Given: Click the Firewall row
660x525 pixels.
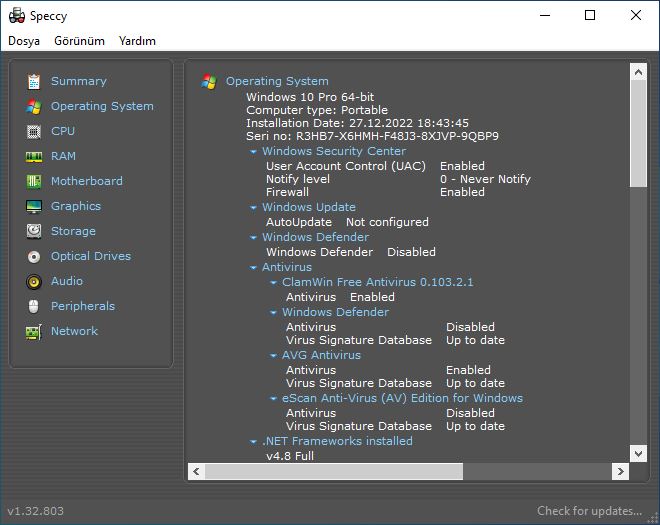Looking at the screenshot, I should (x=375, y=192).
